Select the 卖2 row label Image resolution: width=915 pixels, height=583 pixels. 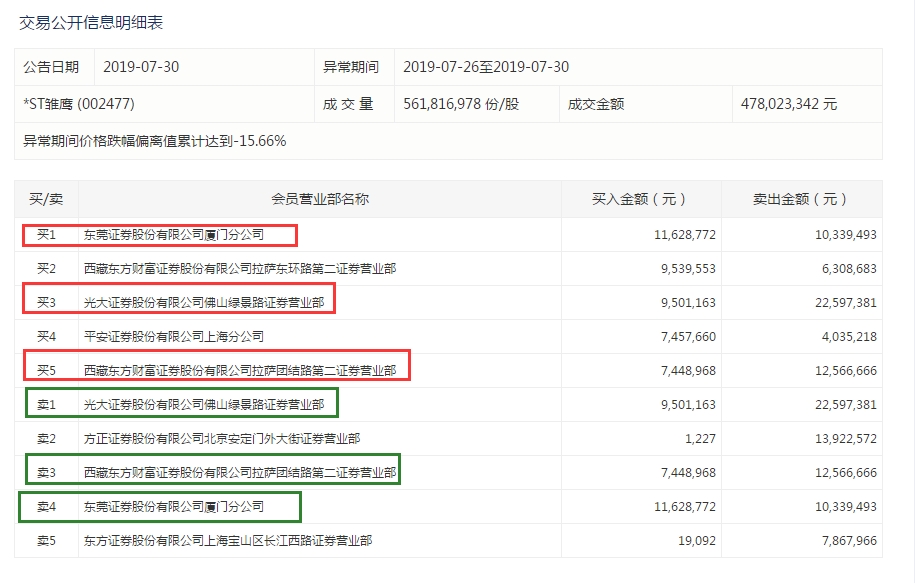click(46, 438)
